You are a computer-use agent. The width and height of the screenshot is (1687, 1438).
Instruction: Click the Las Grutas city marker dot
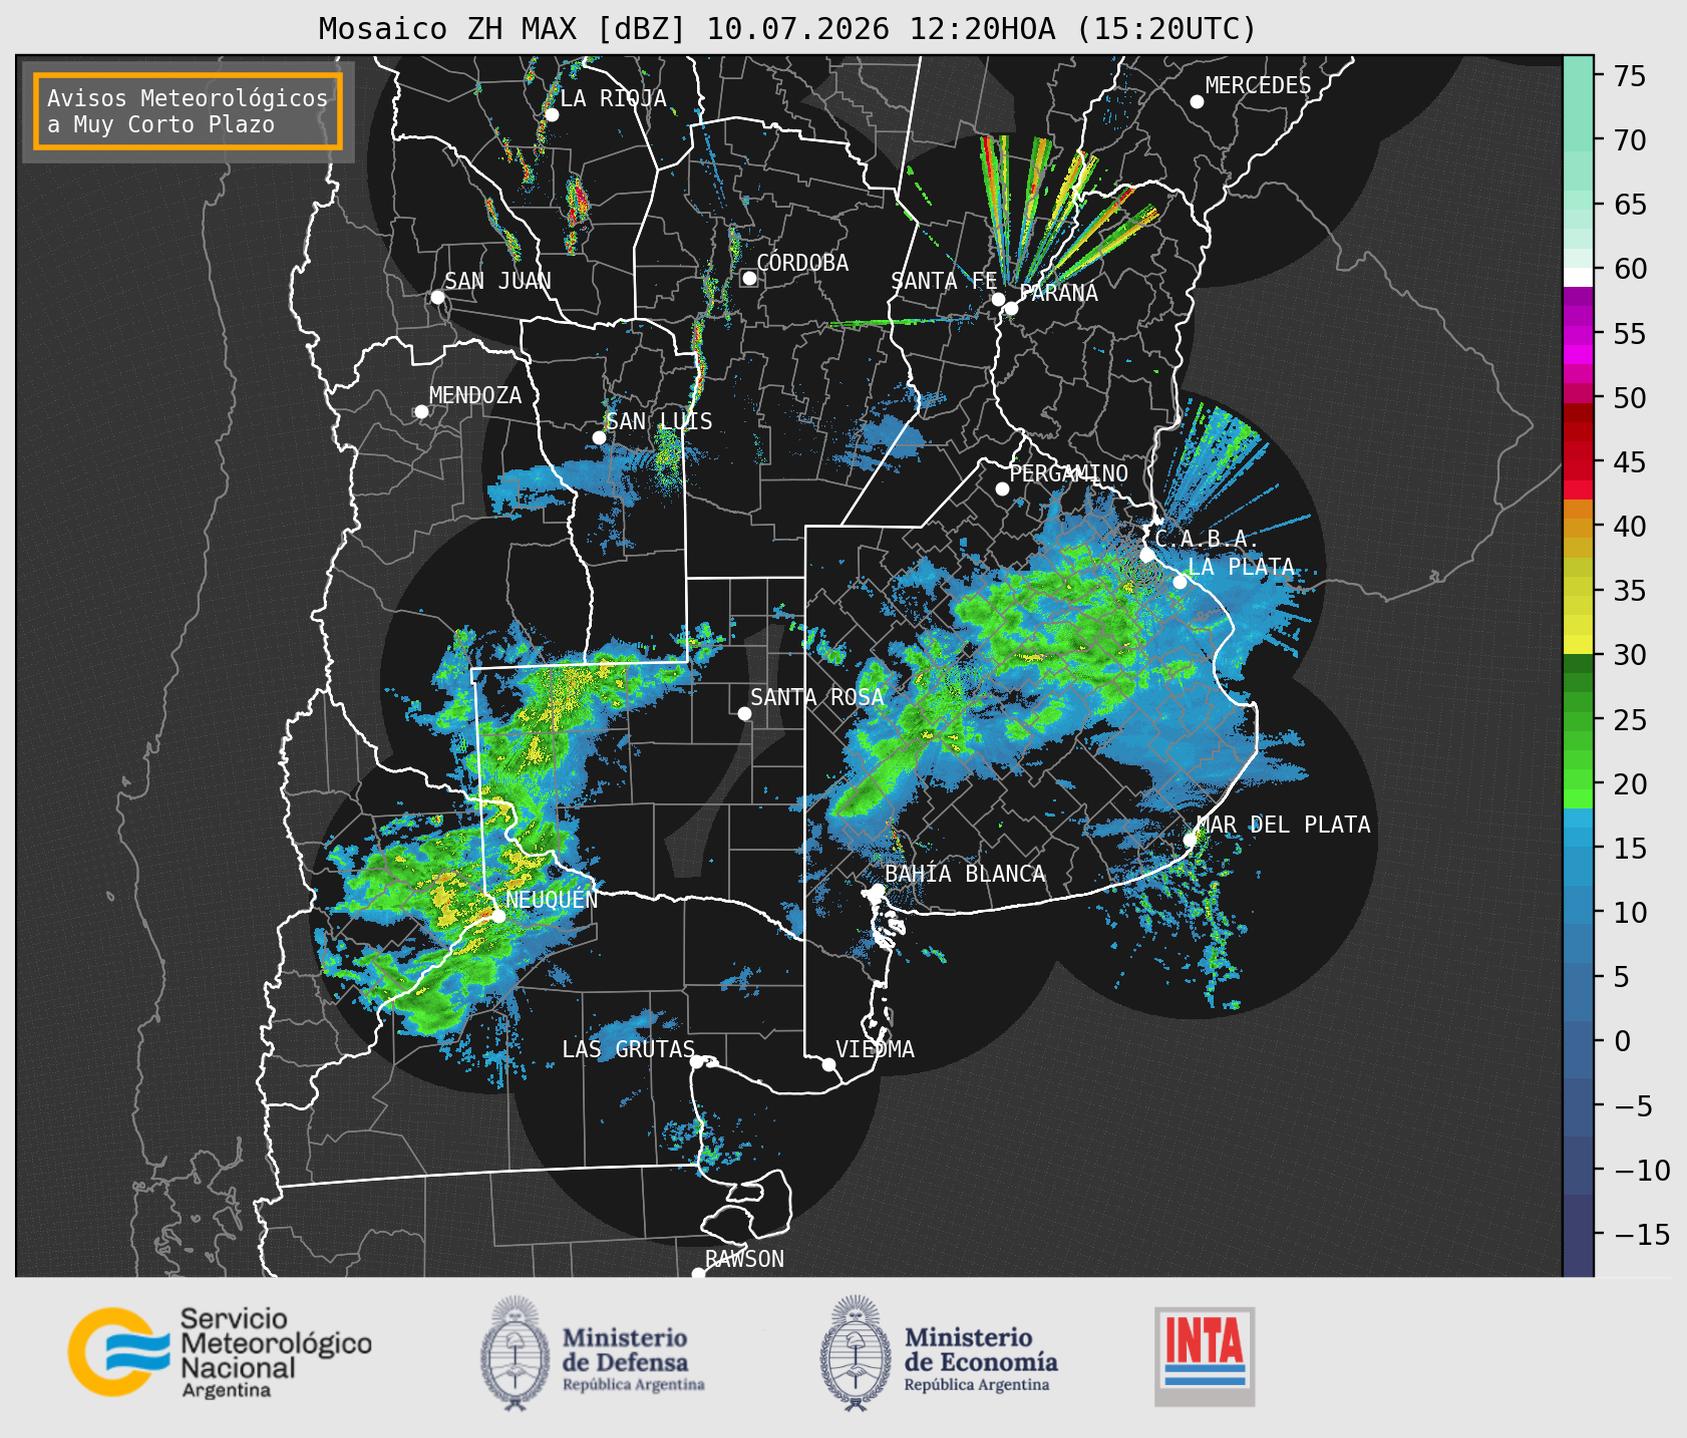click(697, 1062)
